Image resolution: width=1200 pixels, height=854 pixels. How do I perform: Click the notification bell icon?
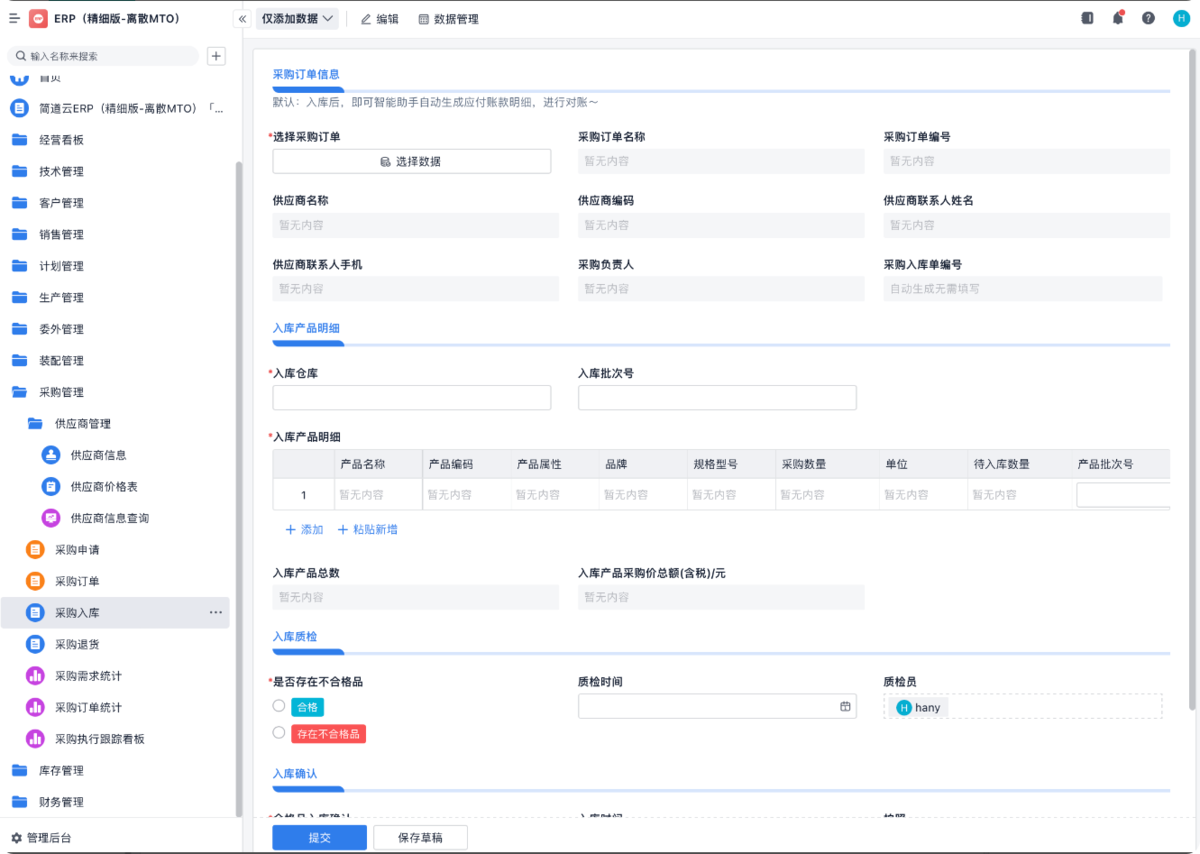pyautogui.click(x=1117, y=18)
